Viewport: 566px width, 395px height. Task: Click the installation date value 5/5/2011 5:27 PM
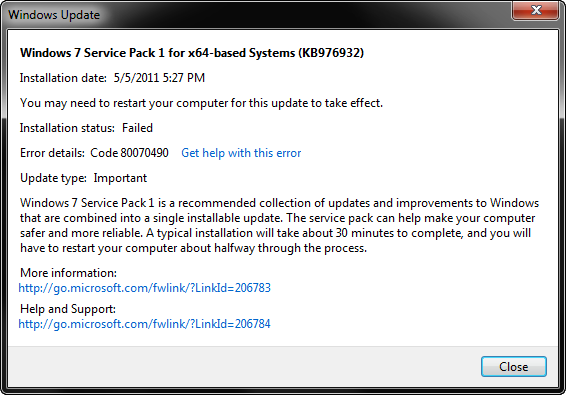[x=159, y=78]
